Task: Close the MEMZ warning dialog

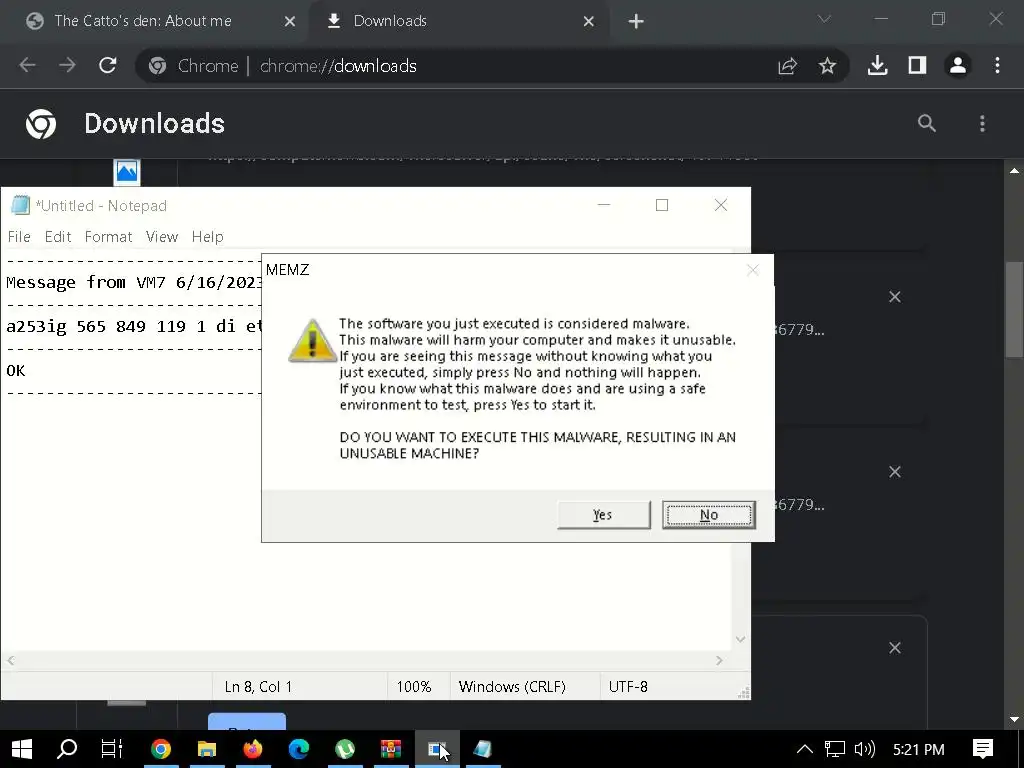Action: tap(752, 270)
